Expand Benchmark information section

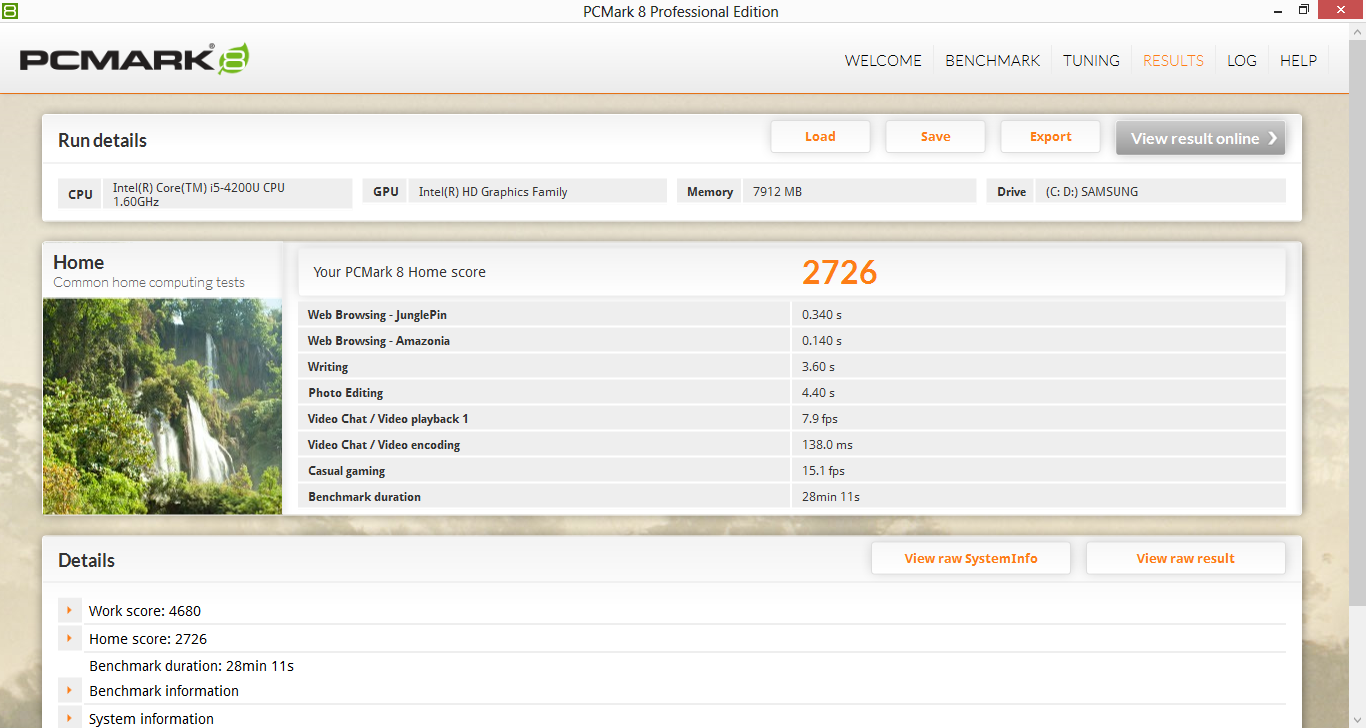(70, 690)
